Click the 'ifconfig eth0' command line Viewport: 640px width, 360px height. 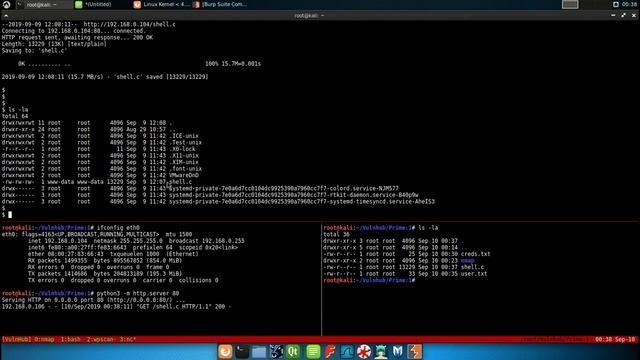pos(118,228)
